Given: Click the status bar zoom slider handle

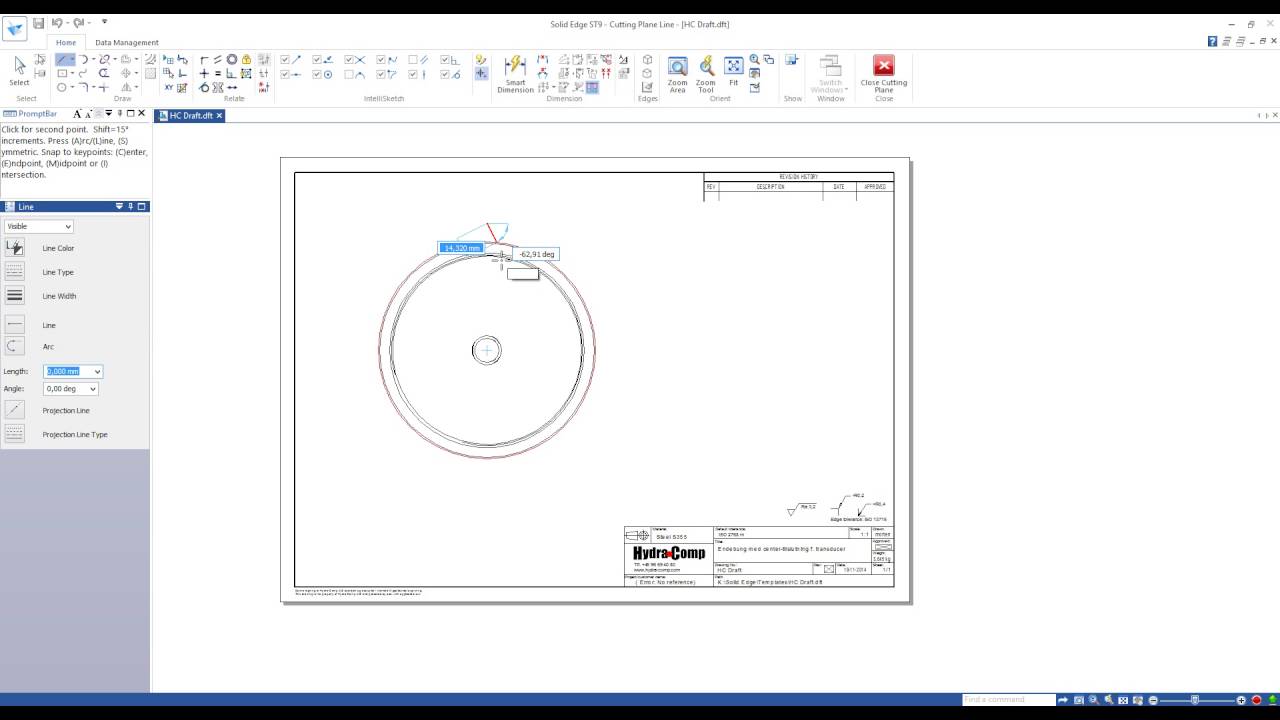Looking at the screenshot, I should pyautogui.click(x=1194, y=700).
